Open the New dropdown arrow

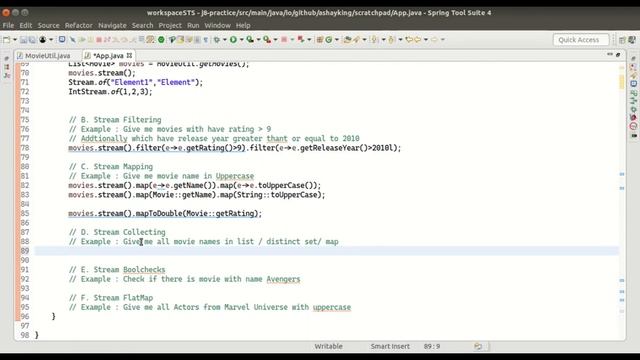(15, 40)
